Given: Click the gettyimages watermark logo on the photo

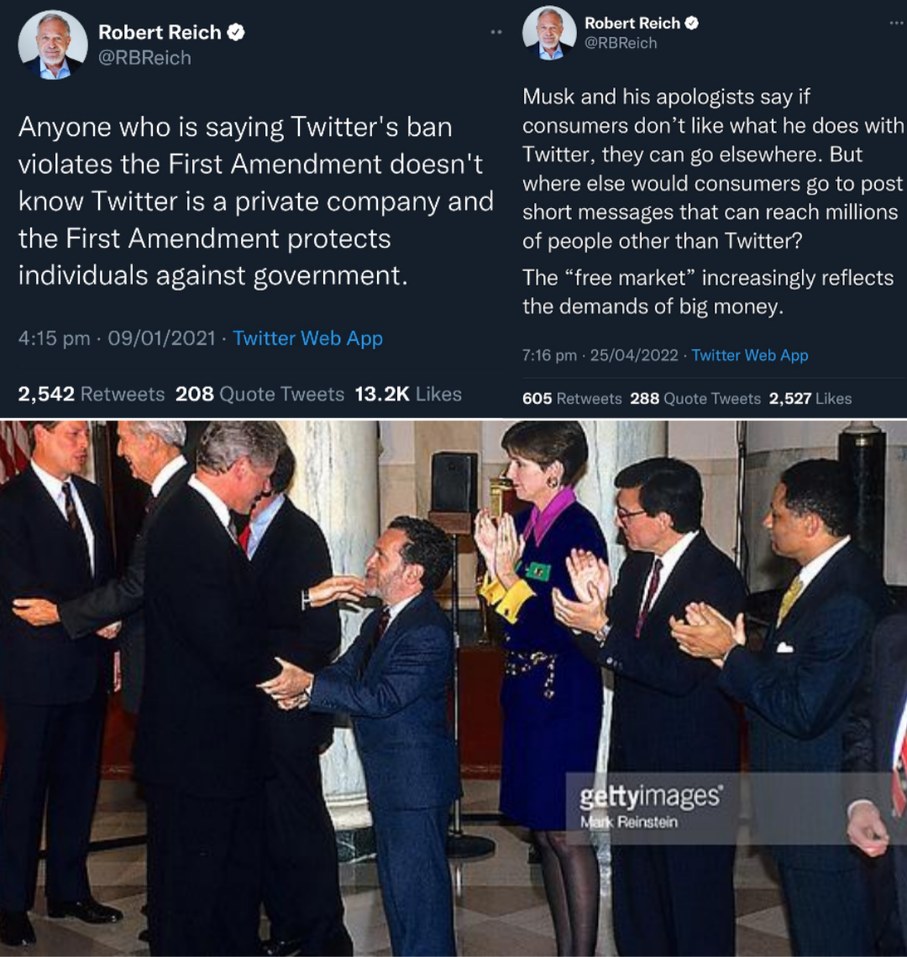Looking at the screenshot, I should click(650, 797).
